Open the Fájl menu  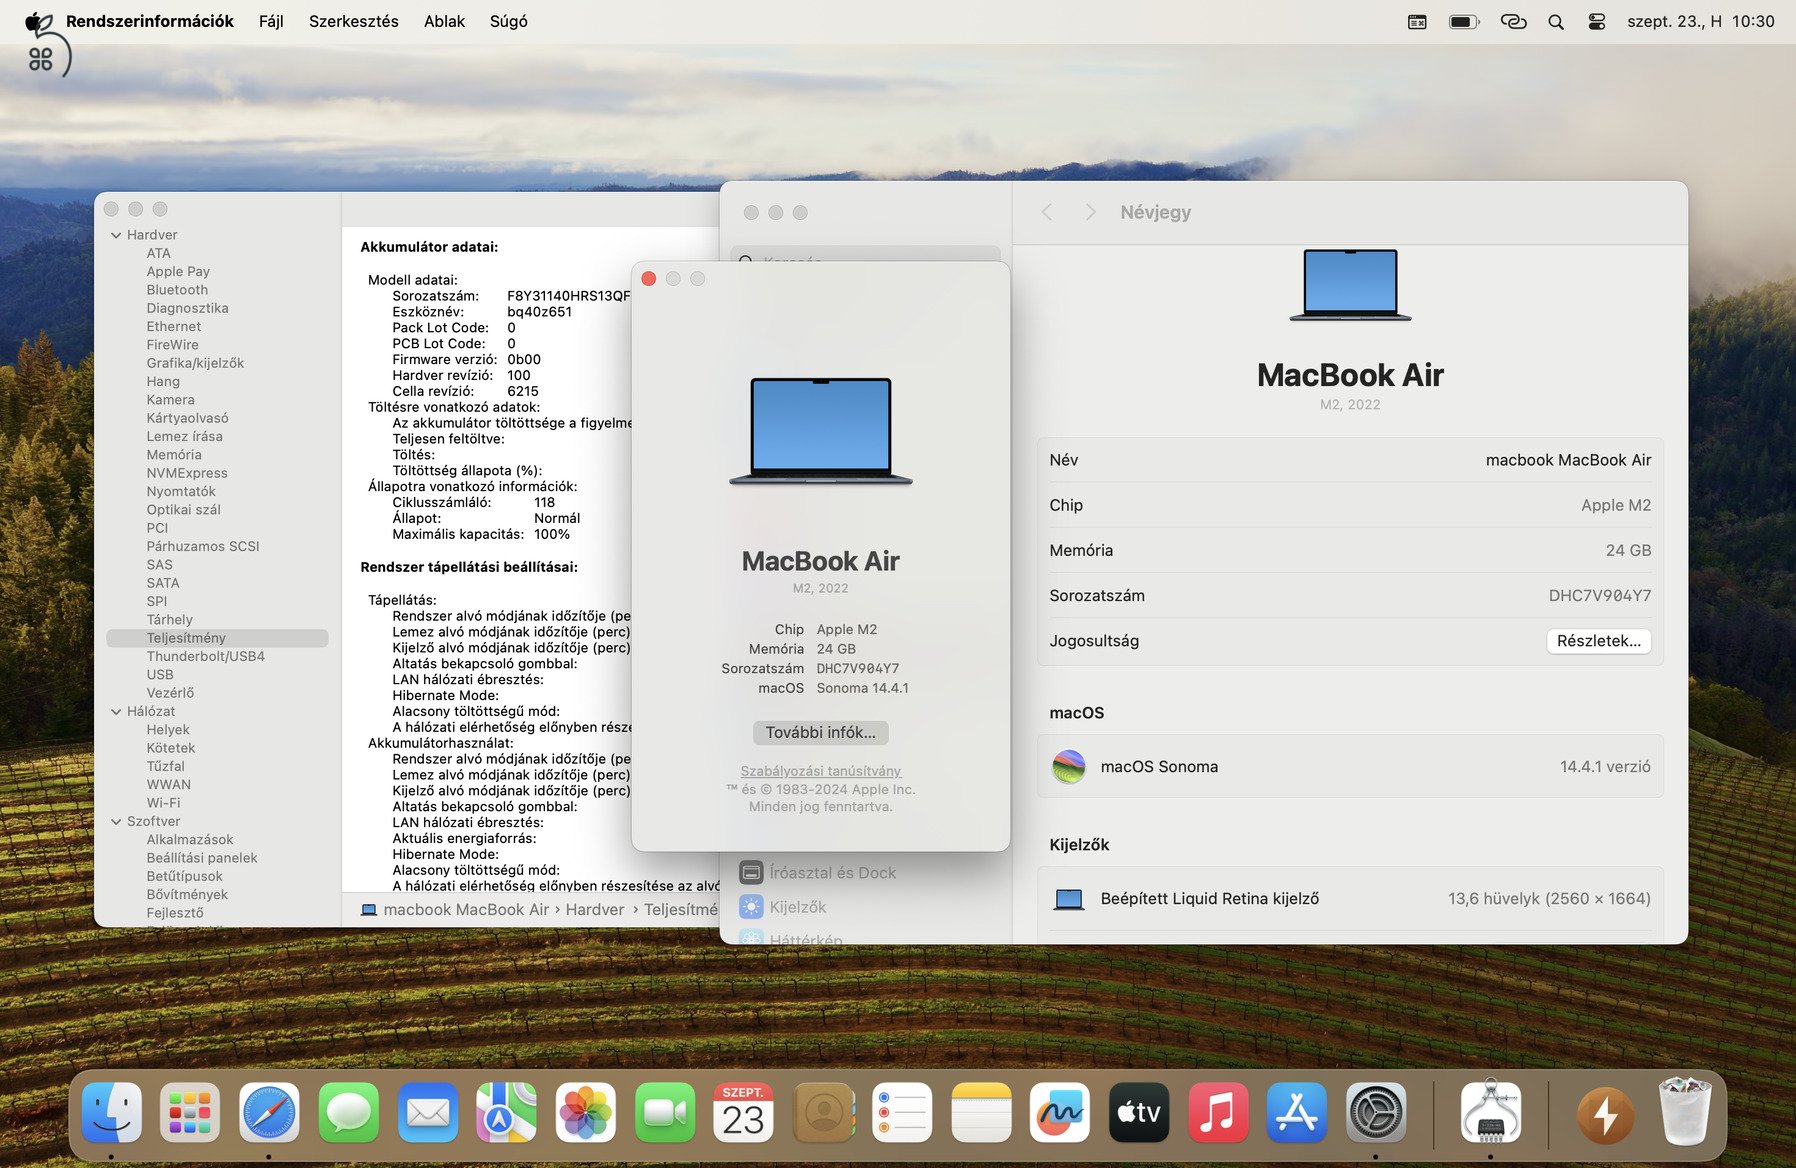tap(271, 21)
